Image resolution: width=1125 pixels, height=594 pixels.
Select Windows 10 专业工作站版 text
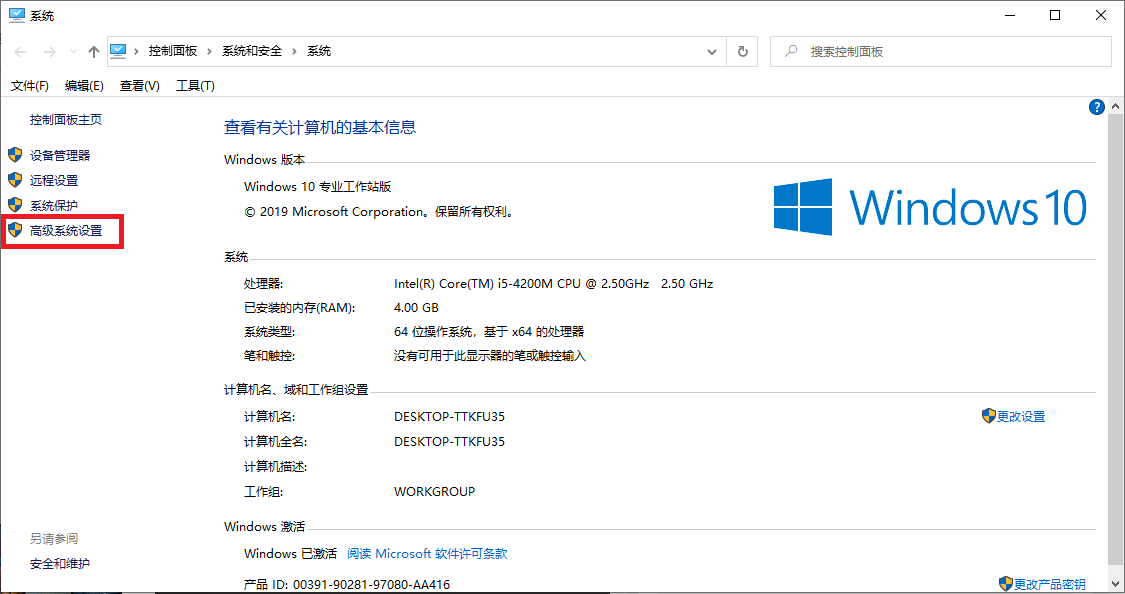click(317, 187)
